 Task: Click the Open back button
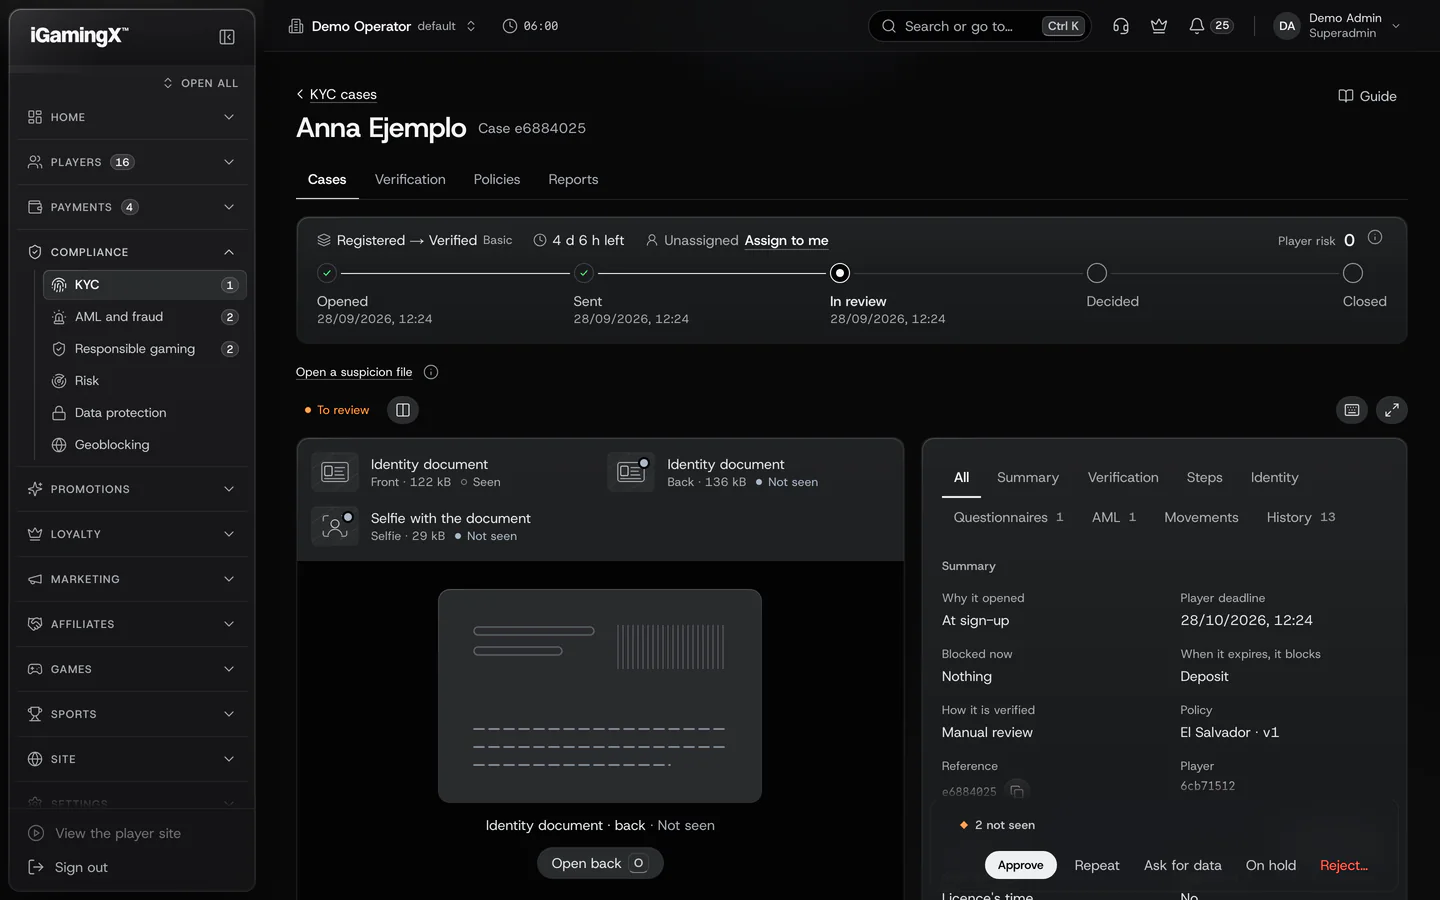coord(600,863)
